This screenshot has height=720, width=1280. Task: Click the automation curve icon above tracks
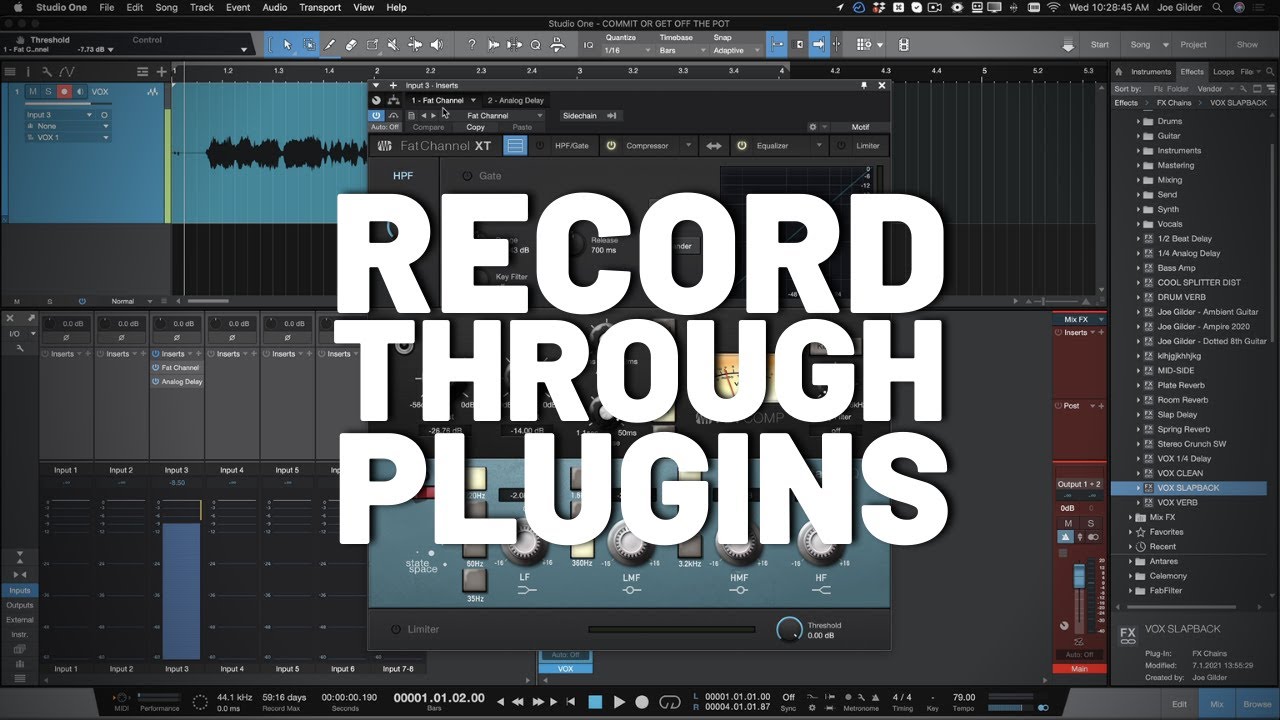pos(66,71)
